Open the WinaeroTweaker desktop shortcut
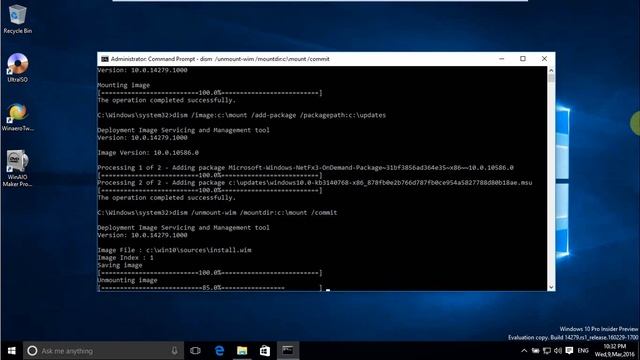640x360 pixels. [x=17, y=117]
